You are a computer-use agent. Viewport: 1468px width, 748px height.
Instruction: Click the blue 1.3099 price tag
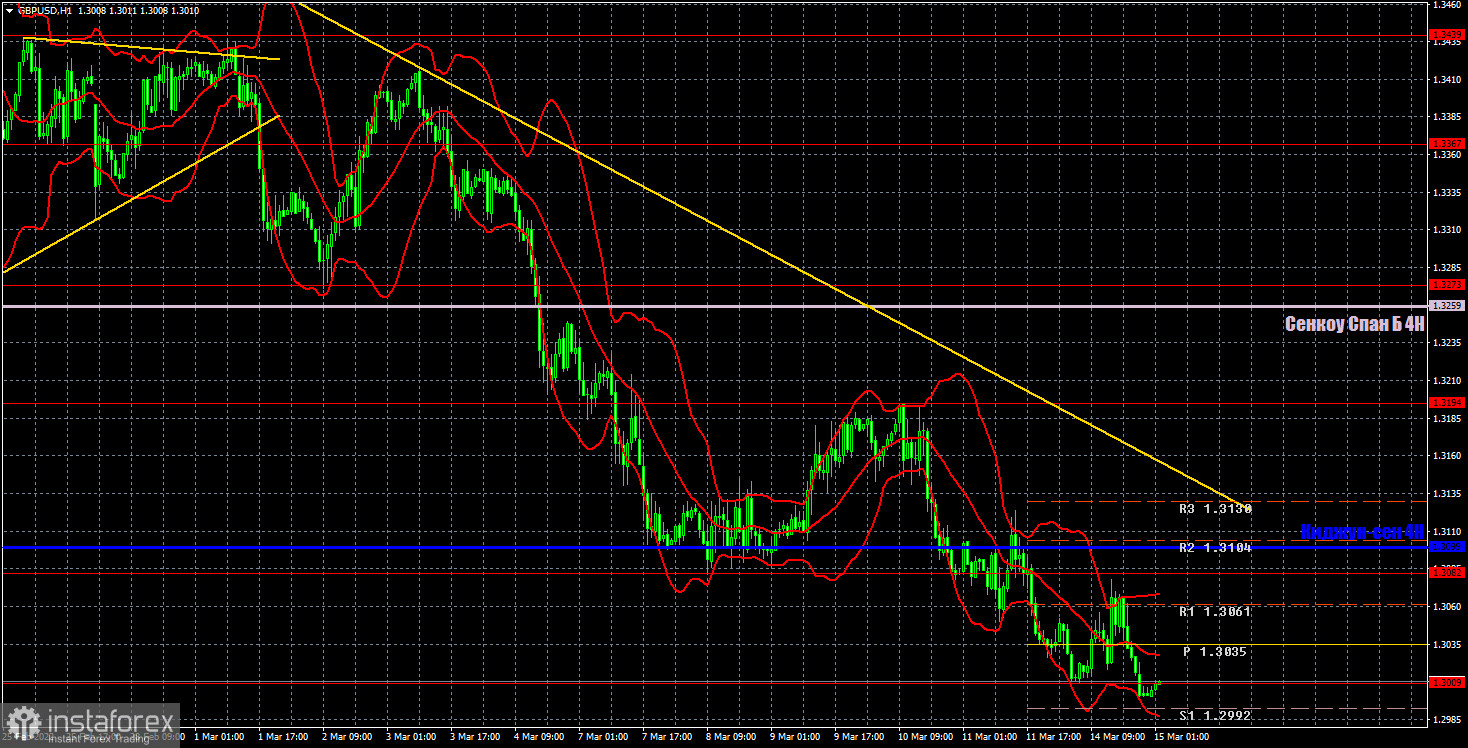point(1448,547)
